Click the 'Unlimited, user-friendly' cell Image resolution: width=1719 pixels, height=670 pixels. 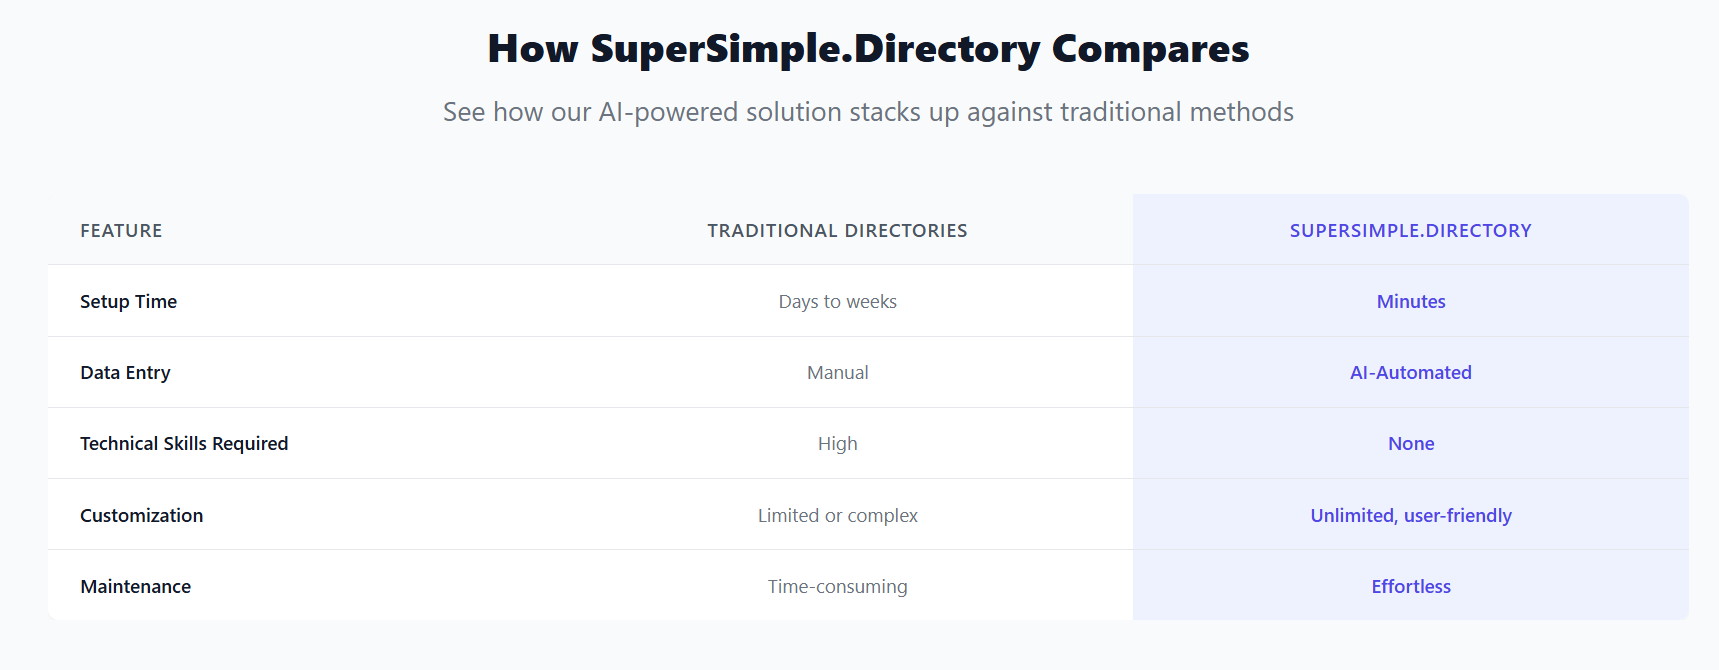1410,516
